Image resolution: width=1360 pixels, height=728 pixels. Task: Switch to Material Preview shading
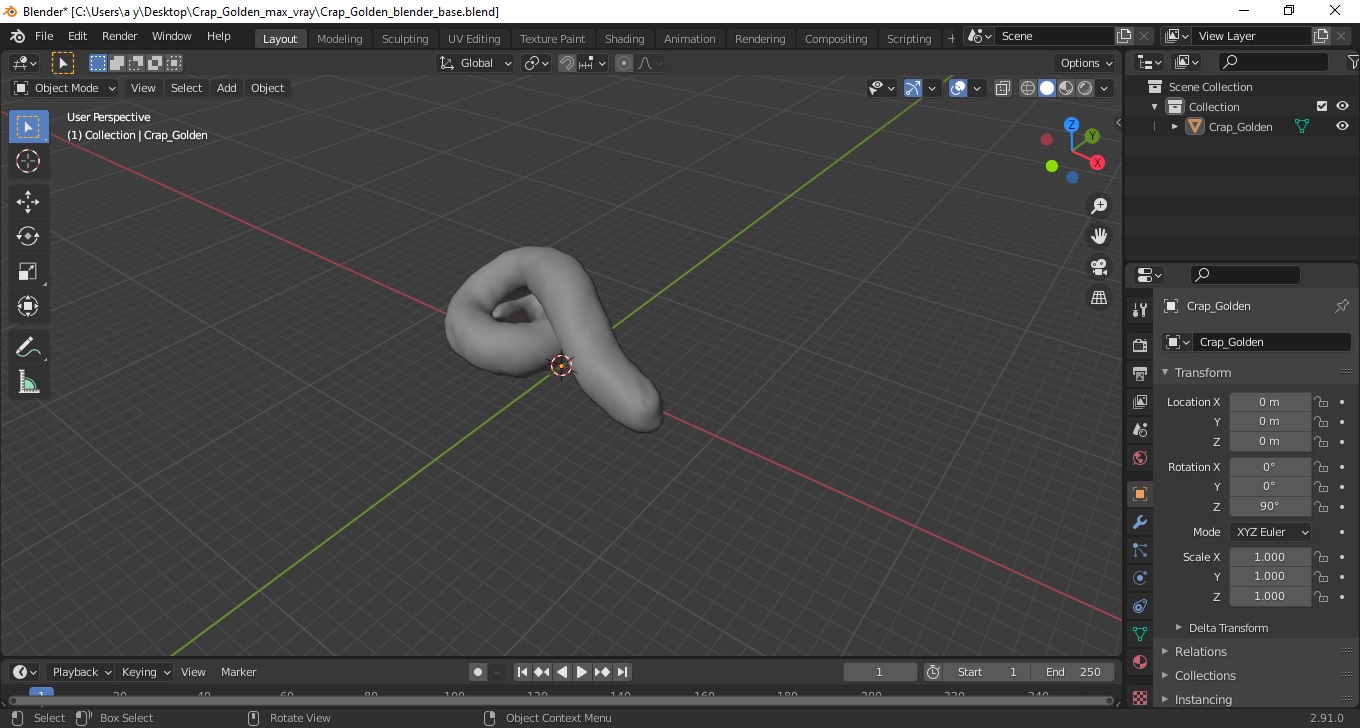pos(1066,88)
